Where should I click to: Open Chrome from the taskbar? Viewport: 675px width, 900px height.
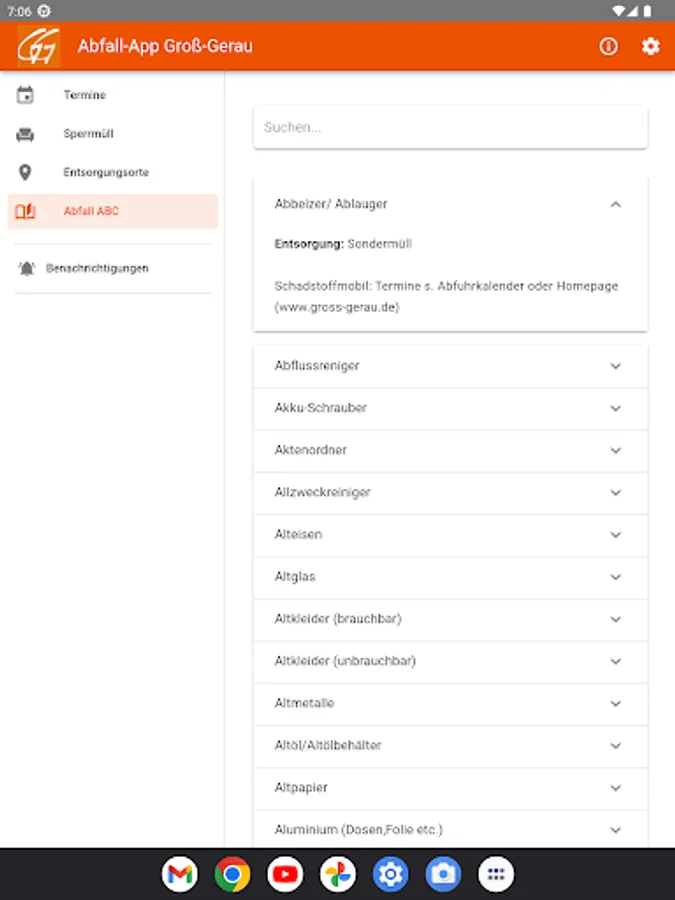click(232, 875)
